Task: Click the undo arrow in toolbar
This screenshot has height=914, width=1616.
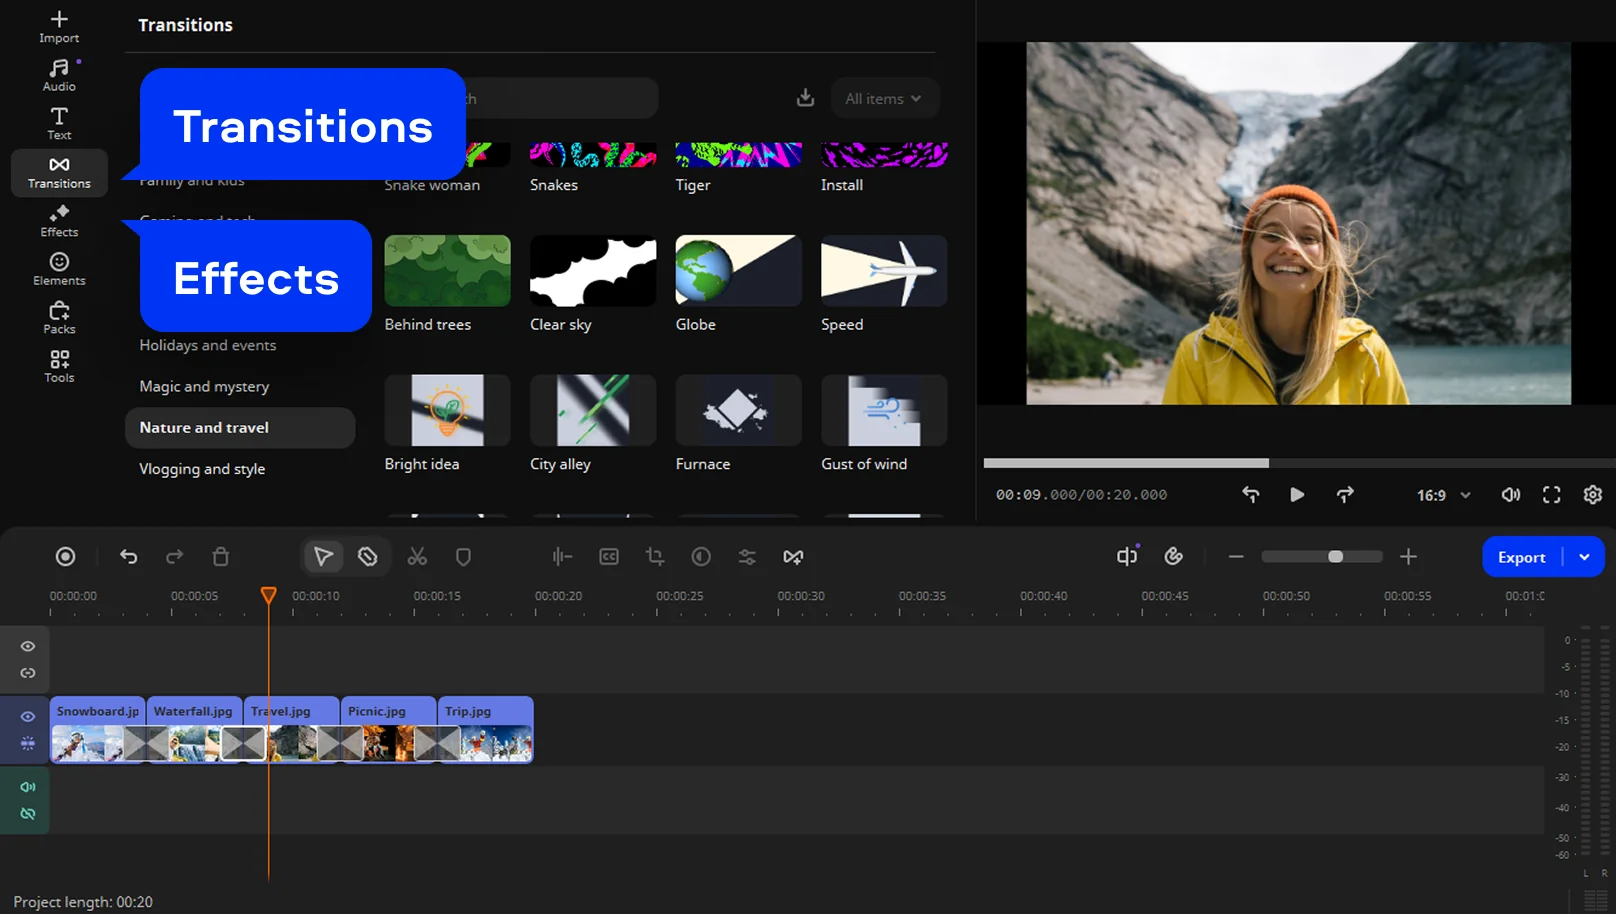Action: coord(129,557)
